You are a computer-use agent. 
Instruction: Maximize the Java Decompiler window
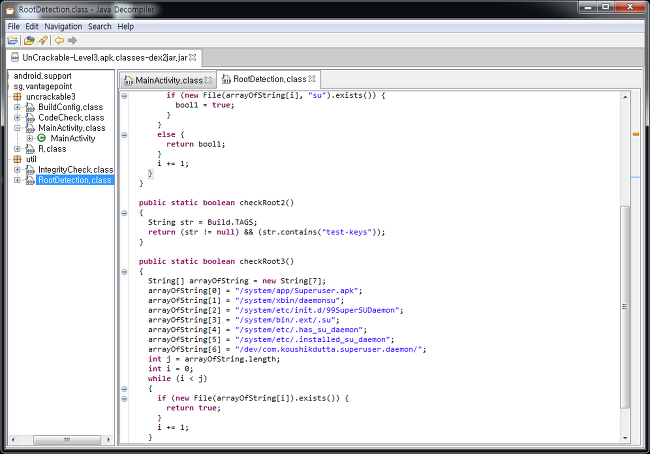[606, 7]
